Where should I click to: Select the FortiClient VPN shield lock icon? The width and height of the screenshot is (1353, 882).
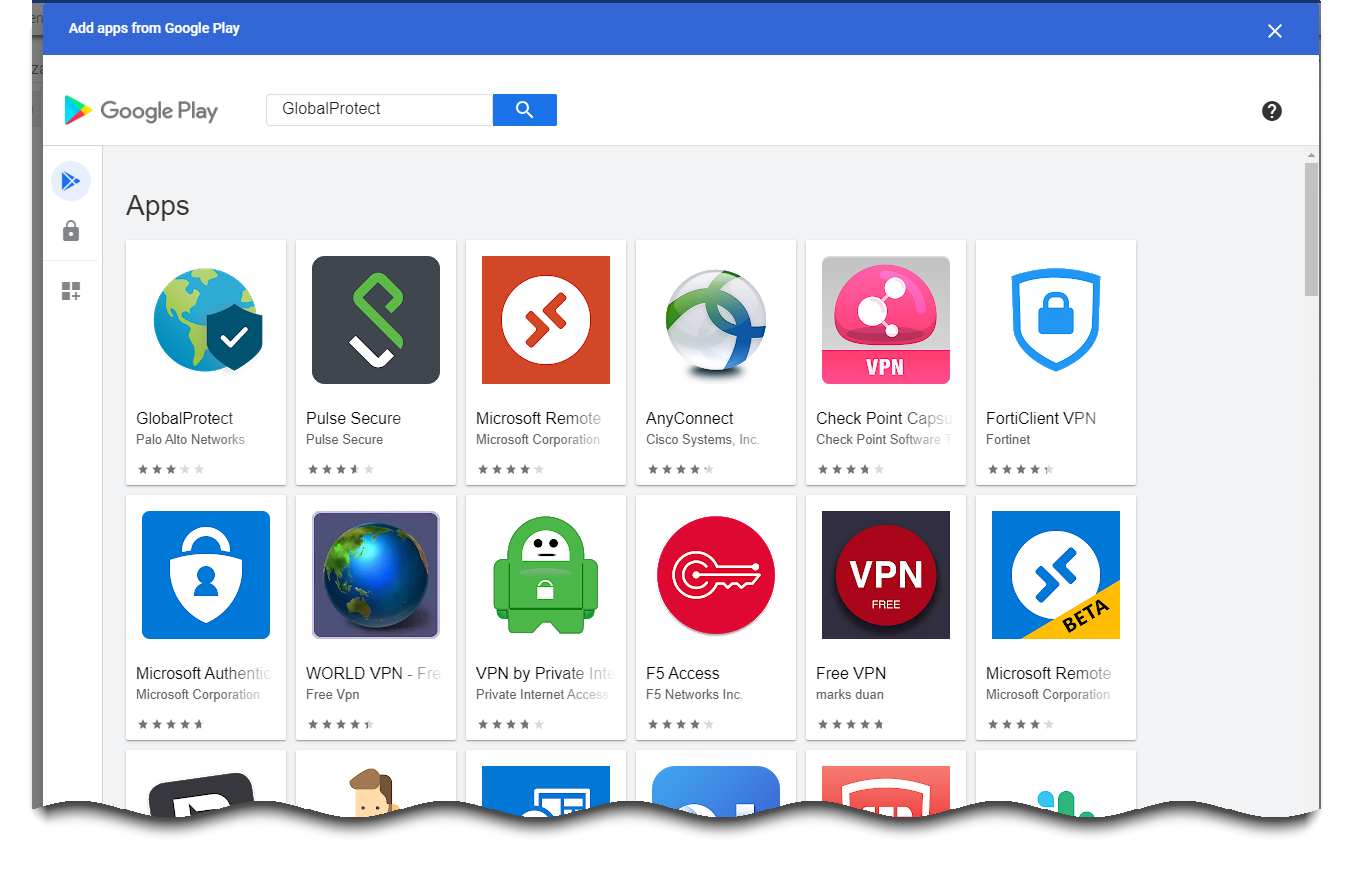[x=1056, y=320]
